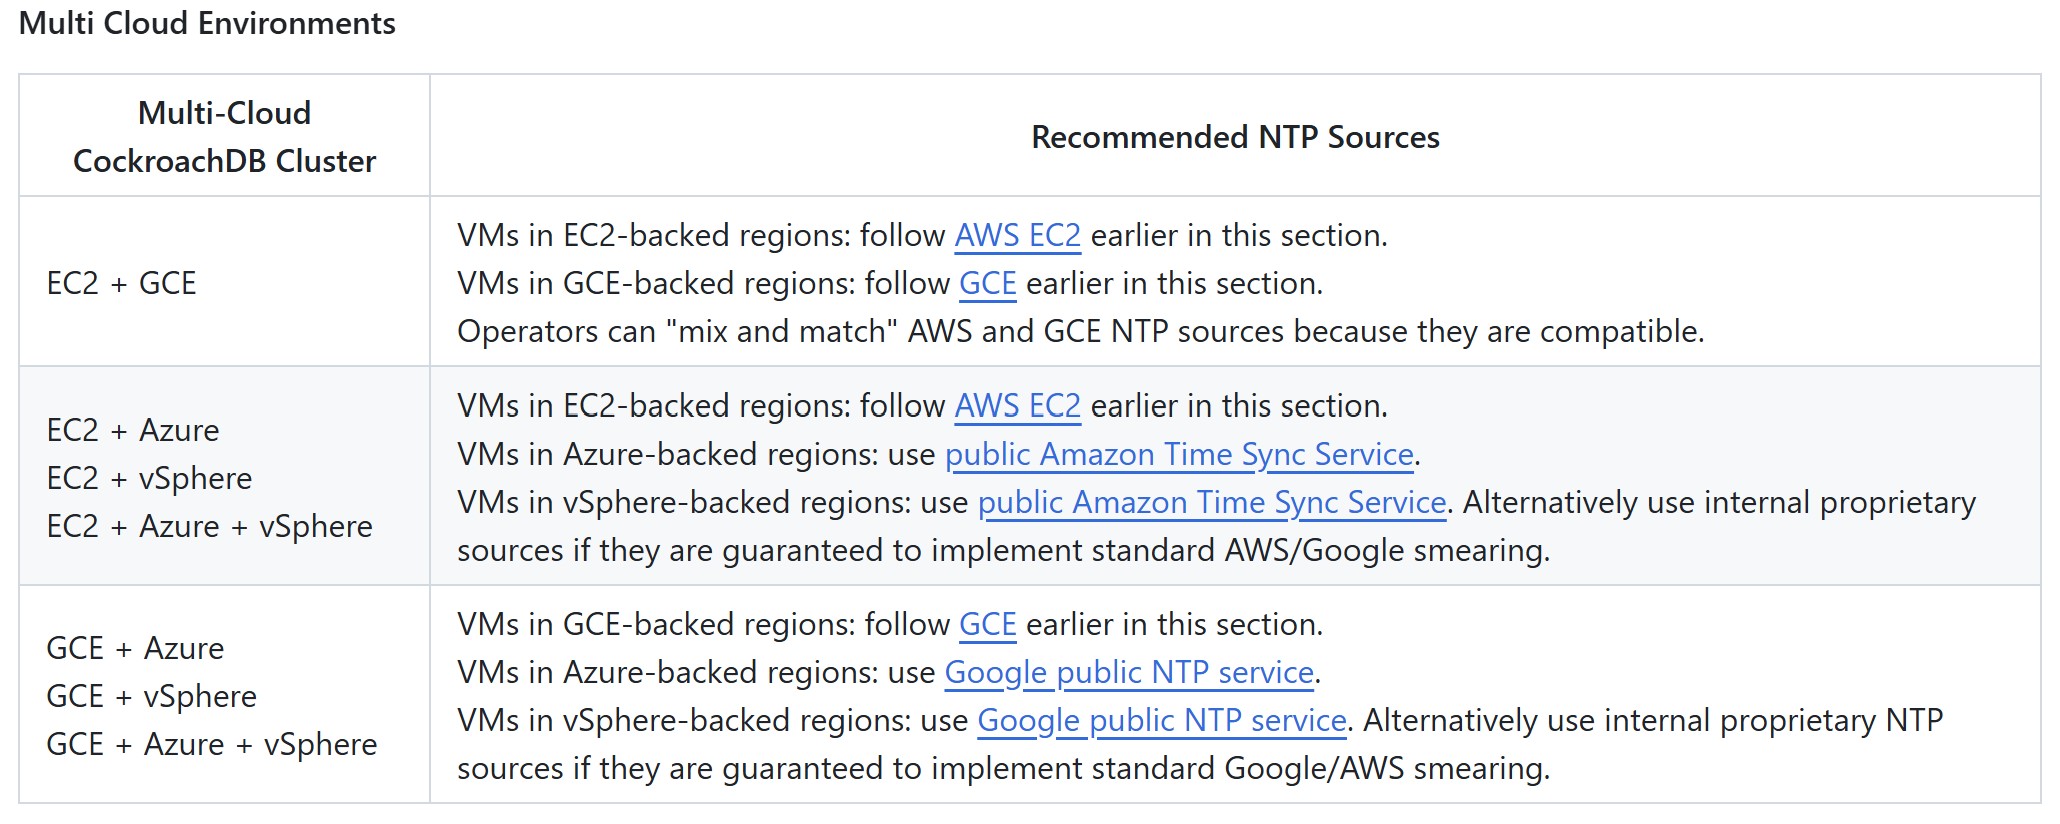This screenshot has height=824, width=2060.
Task: Open Amazon Time Sync link for vSphere-backed regions
Action: pyautogui.click(x=1211, y=503)
